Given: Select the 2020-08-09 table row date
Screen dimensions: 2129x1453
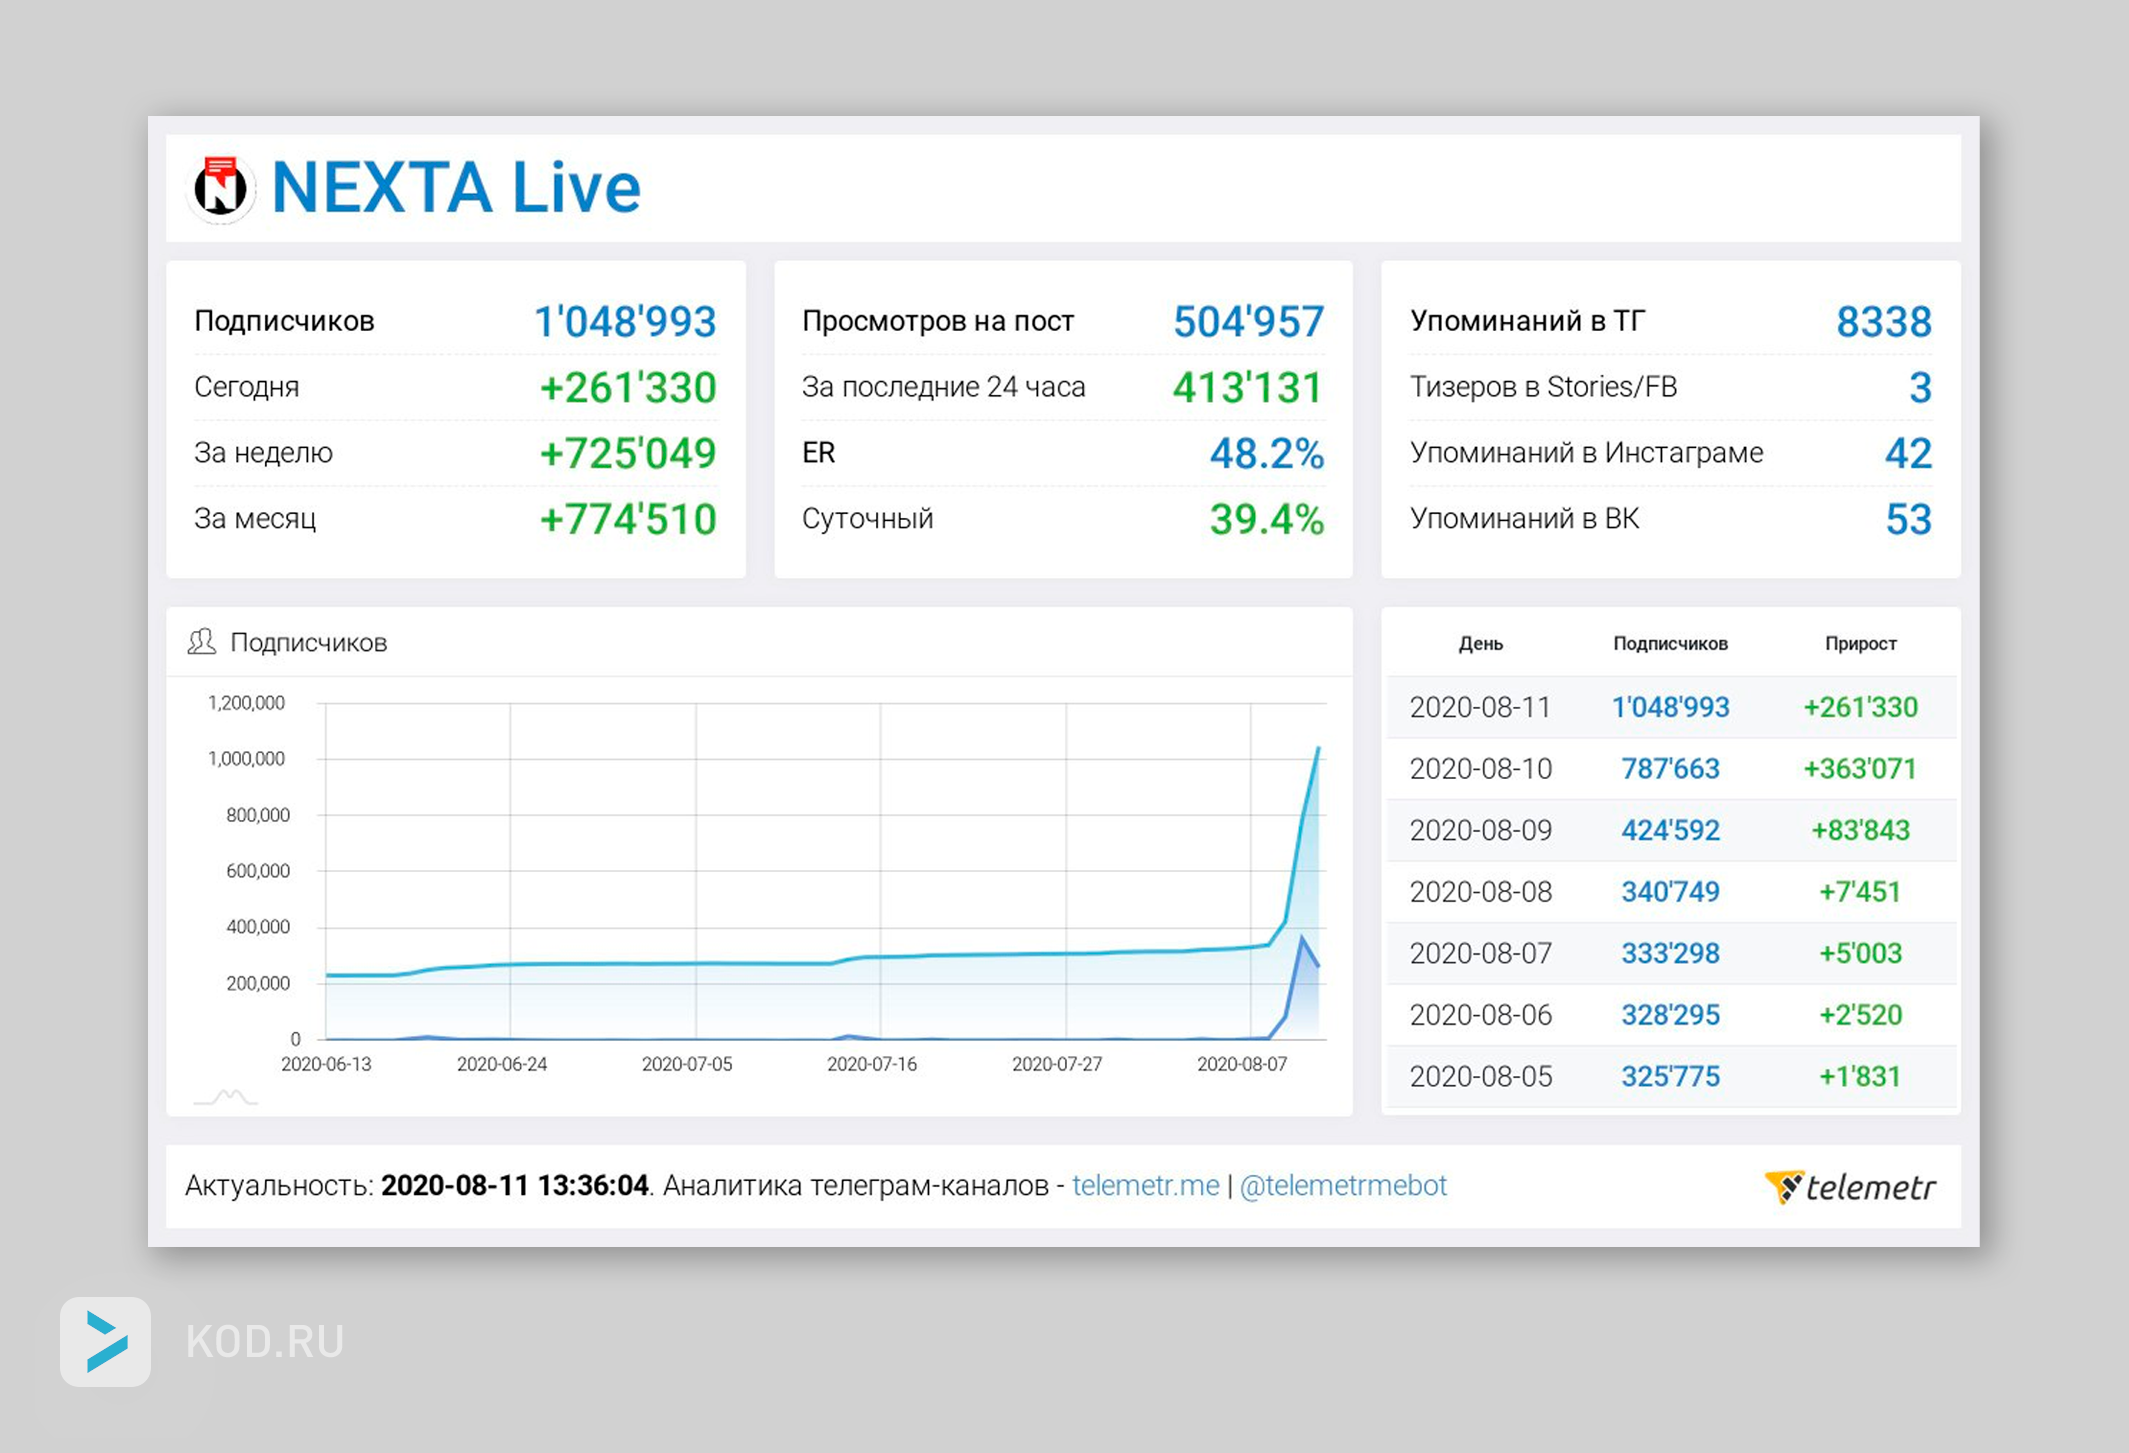Looking at the screenshot, I should coord(1481,830).
